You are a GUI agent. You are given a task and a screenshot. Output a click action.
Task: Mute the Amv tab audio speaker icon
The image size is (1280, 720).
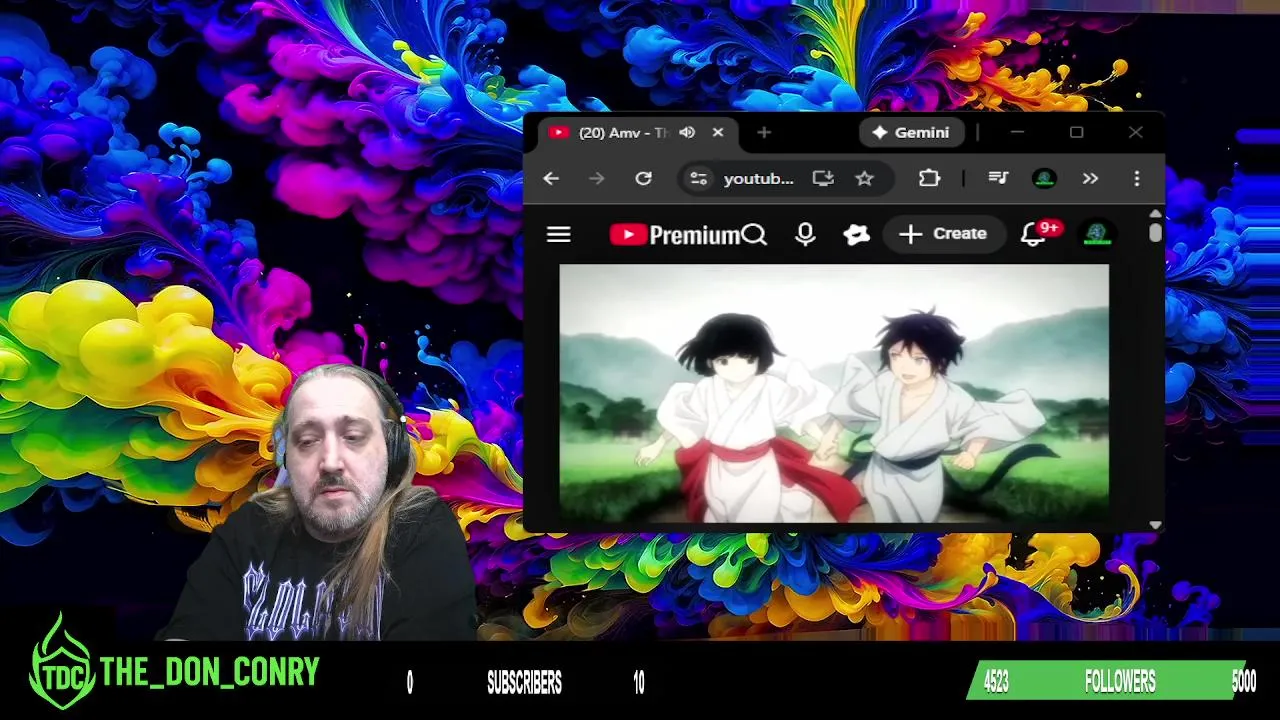[x=687, y=133]
